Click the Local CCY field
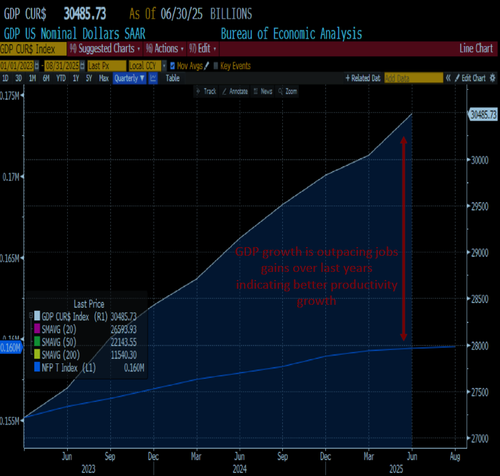The height and width of the screenshot is (476, 500). pyautogui.click(x=145, y=66)
